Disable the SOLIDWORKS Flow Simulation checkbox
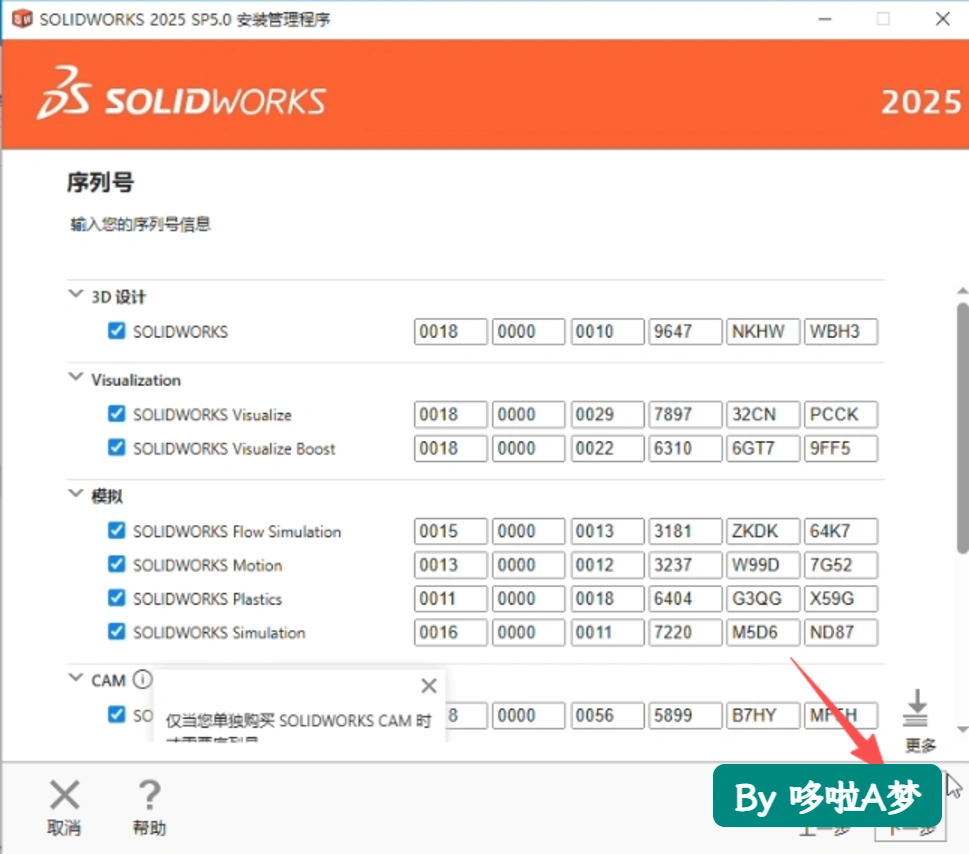Viewport: 969px width, 854px height. (x=116, y=530)
